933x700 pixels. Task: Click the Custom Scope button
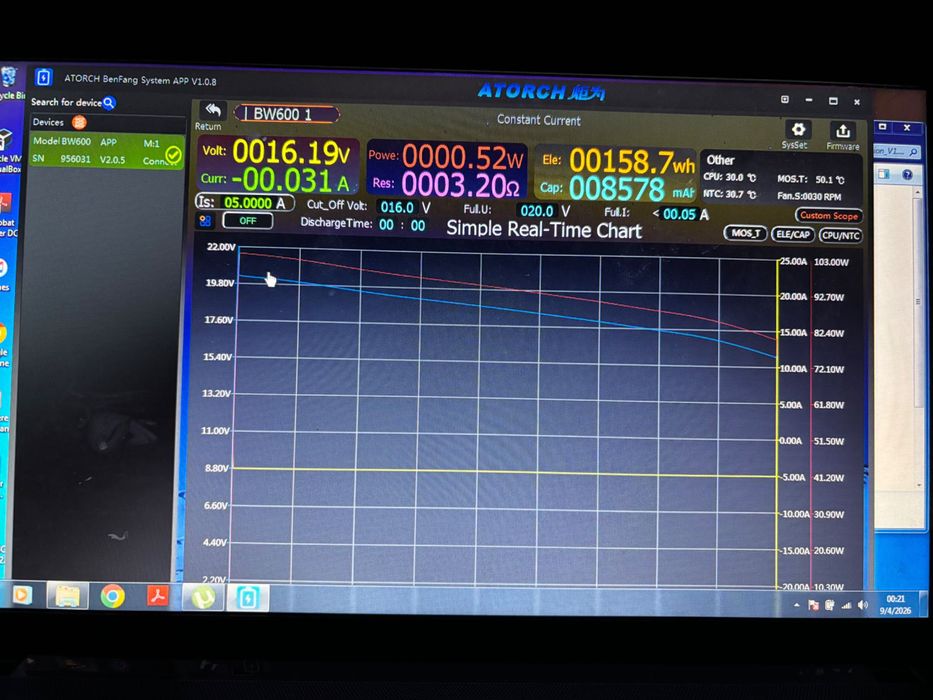[828, 215]
